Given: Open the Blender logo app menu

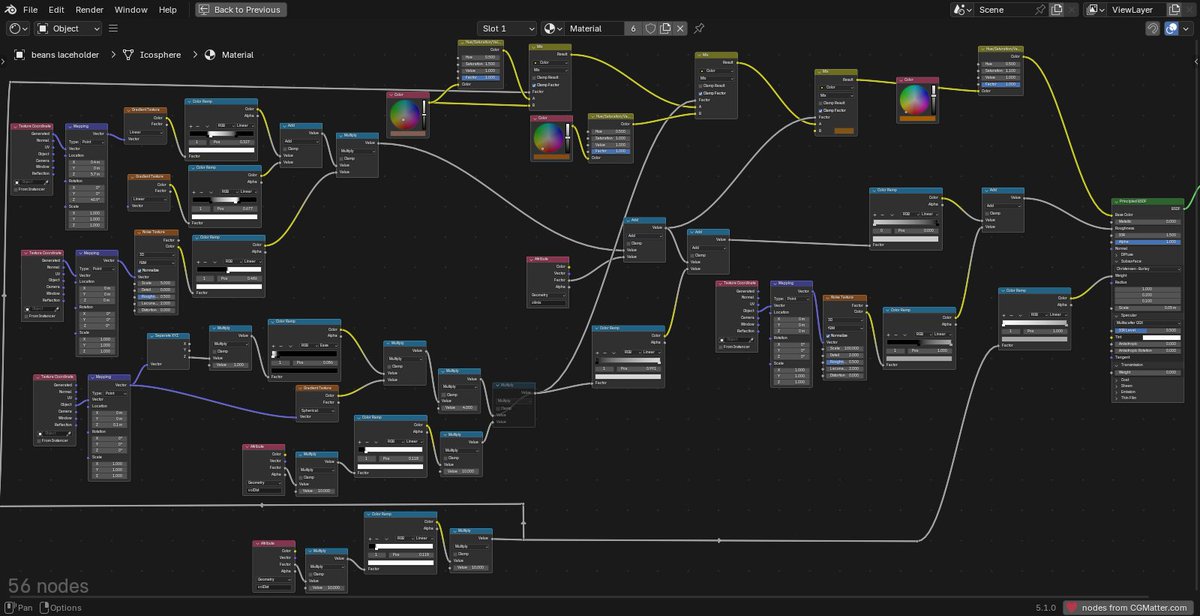Looking at the screenshot, I should pyautogui.click(x=10, y=9).
